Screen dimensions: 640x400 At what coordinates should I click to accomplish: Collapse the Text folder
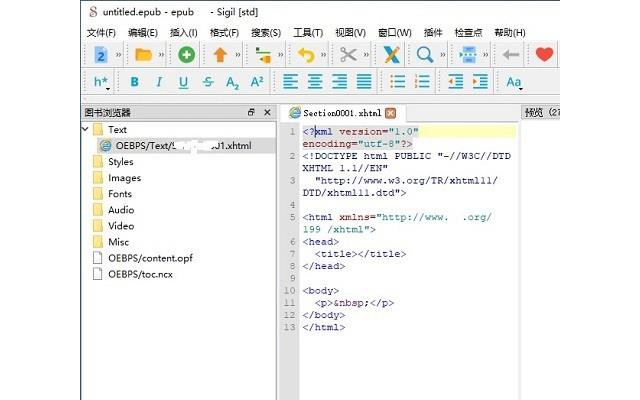click(x=85, y=129)
